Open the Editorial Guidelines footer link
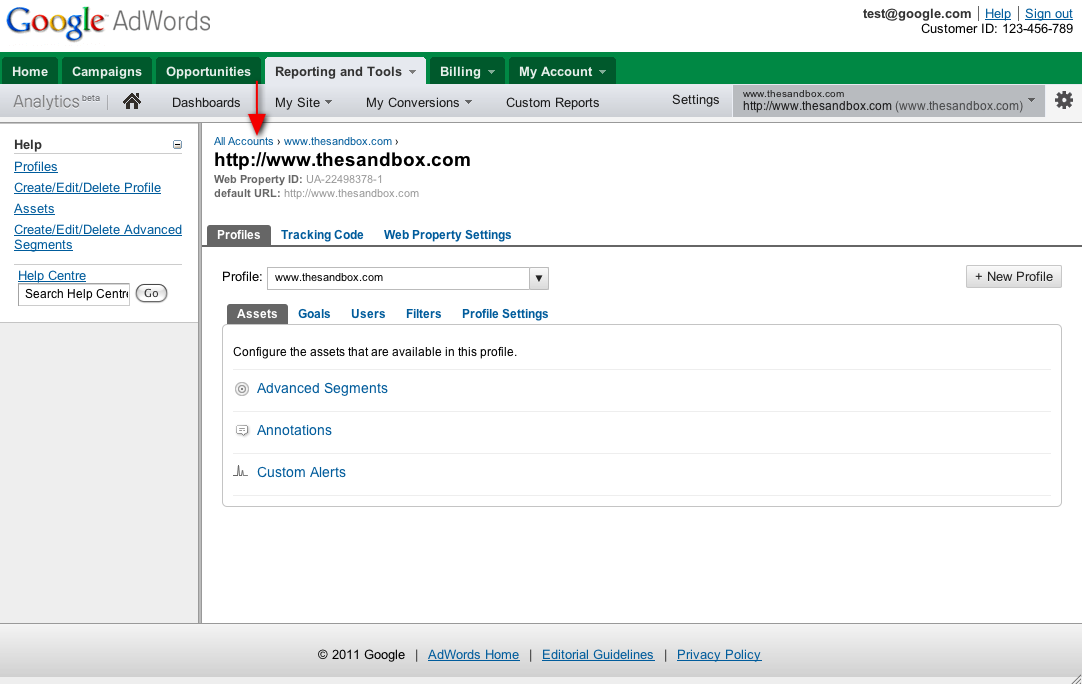 [x=598, y=654]
